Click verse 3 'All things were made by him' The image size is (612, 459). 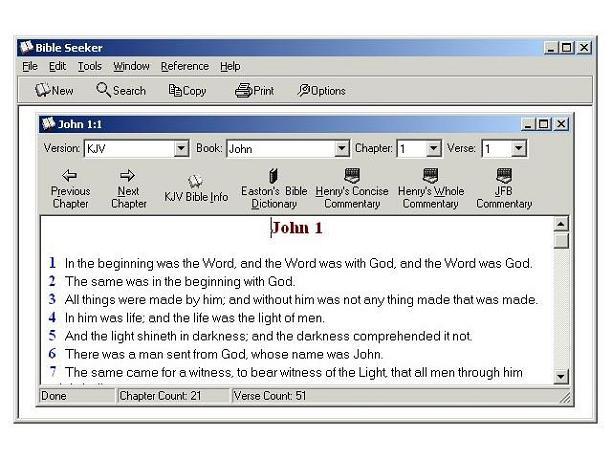pos(301,300)
